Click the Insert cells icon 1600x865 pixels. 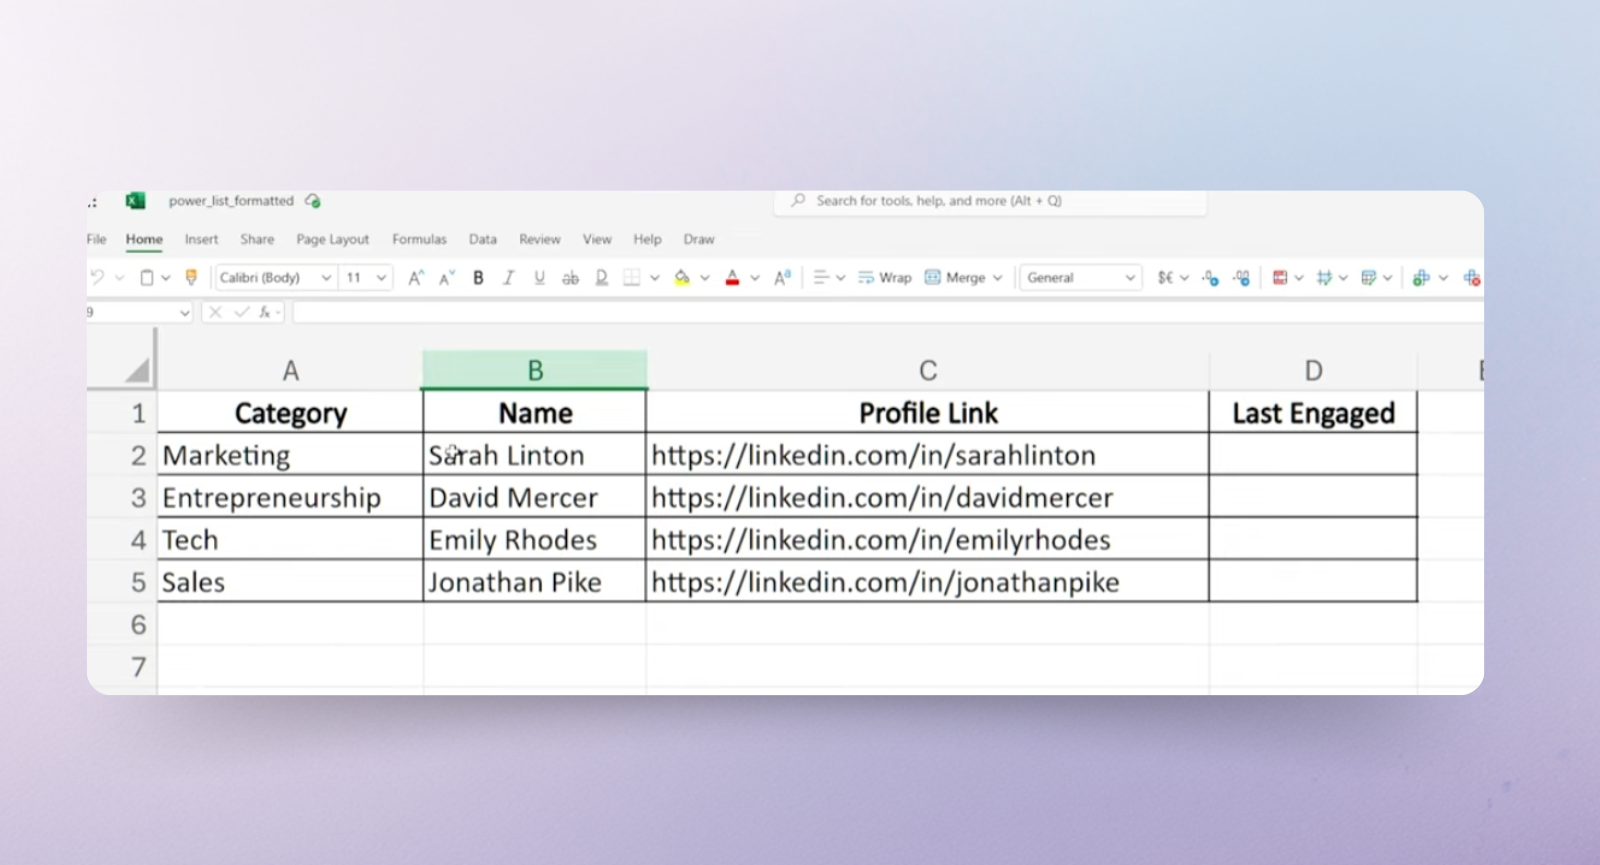1421,277
